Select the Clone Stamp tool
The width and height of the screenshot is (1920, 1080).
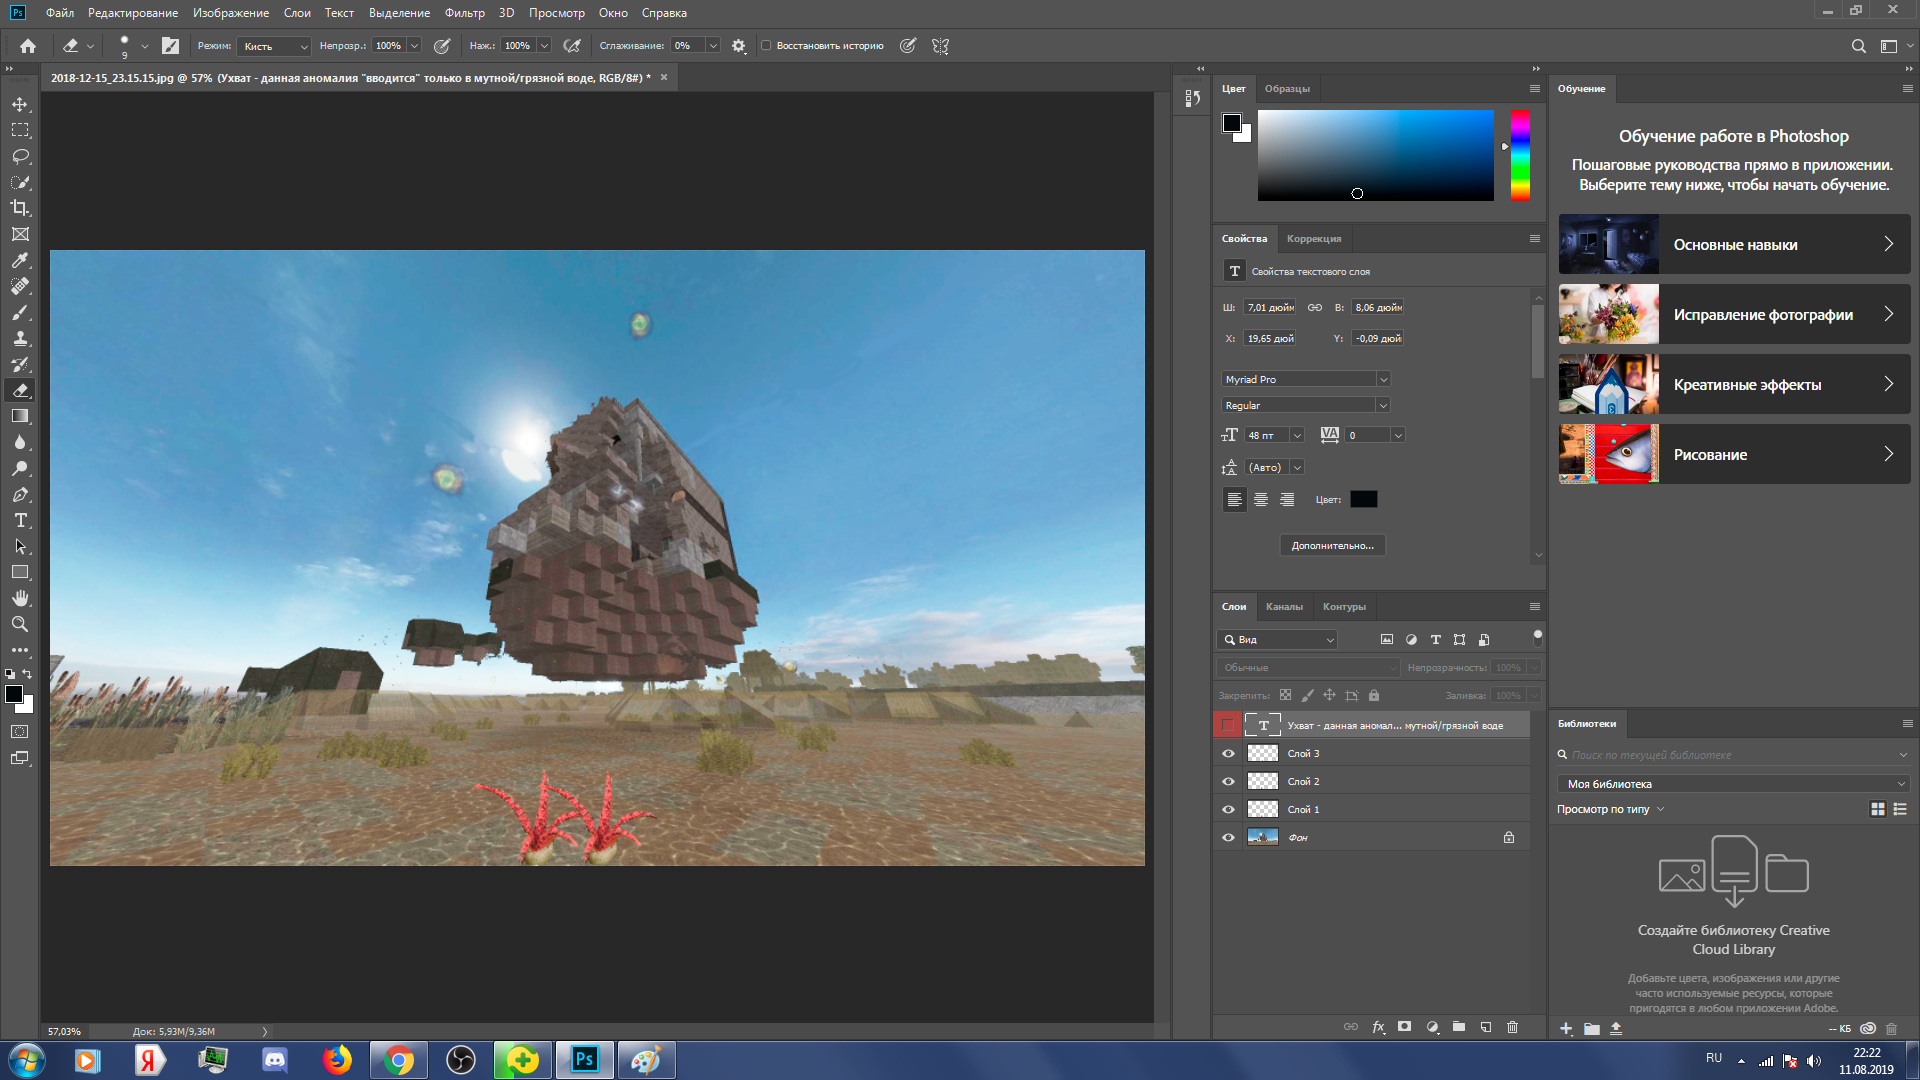20,338
